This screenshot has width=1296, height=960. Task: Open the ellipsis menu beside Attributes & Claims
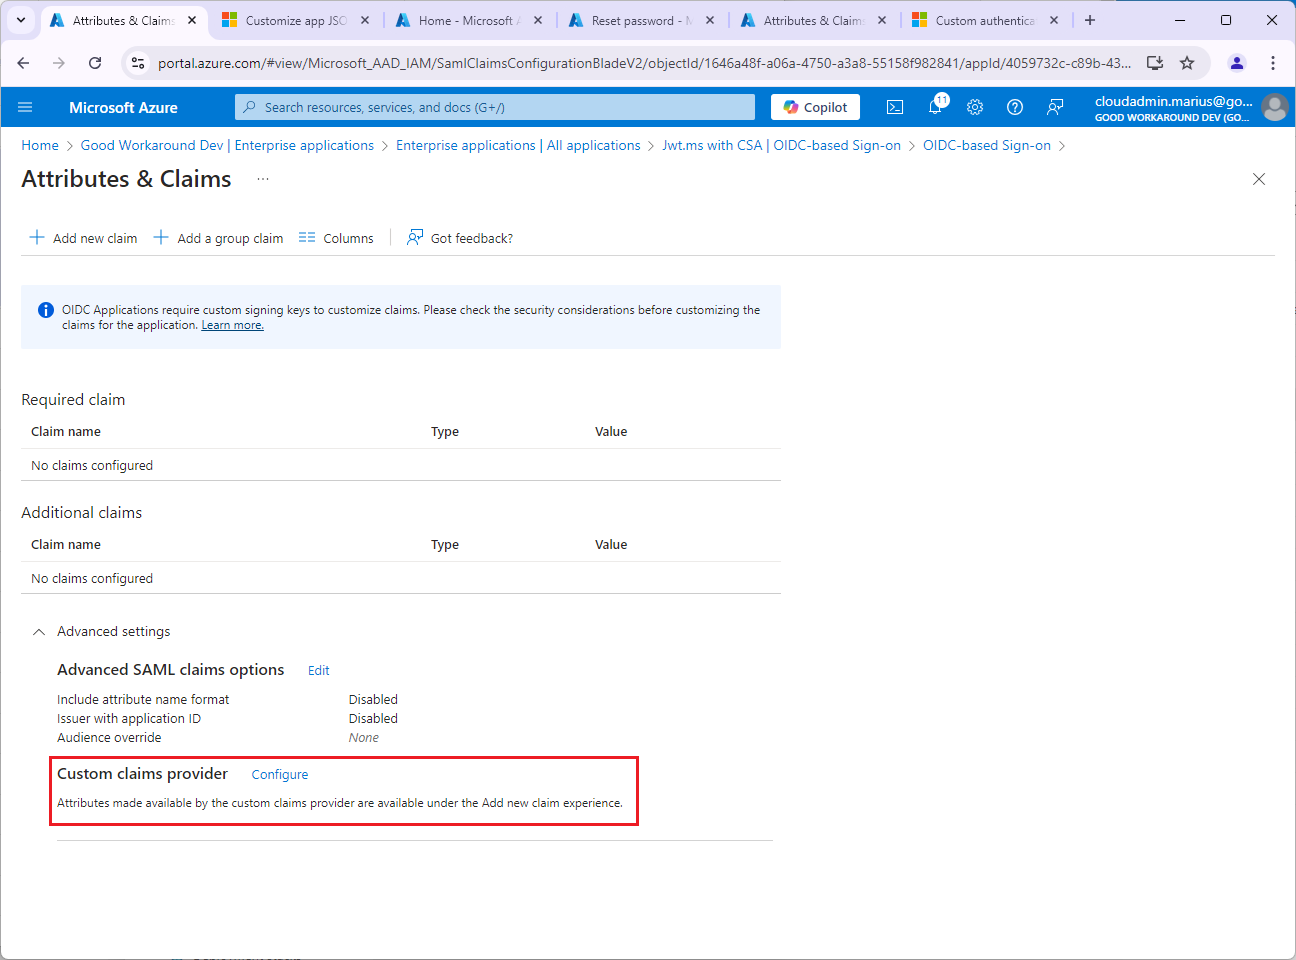pos(263,179)
